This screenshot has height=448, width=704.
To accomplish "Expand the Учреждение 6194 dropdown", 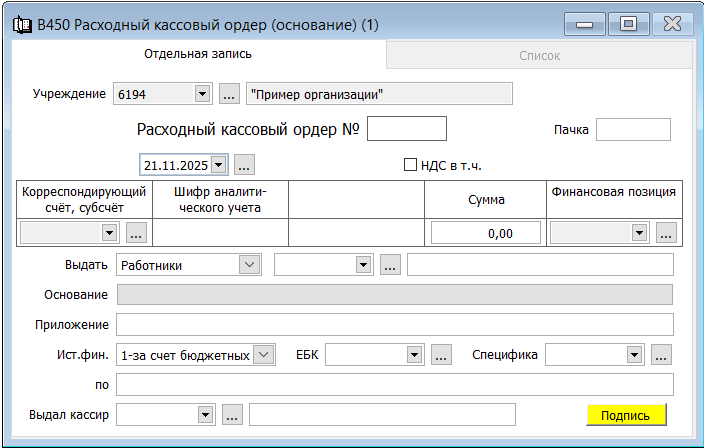I will [201, 94].
